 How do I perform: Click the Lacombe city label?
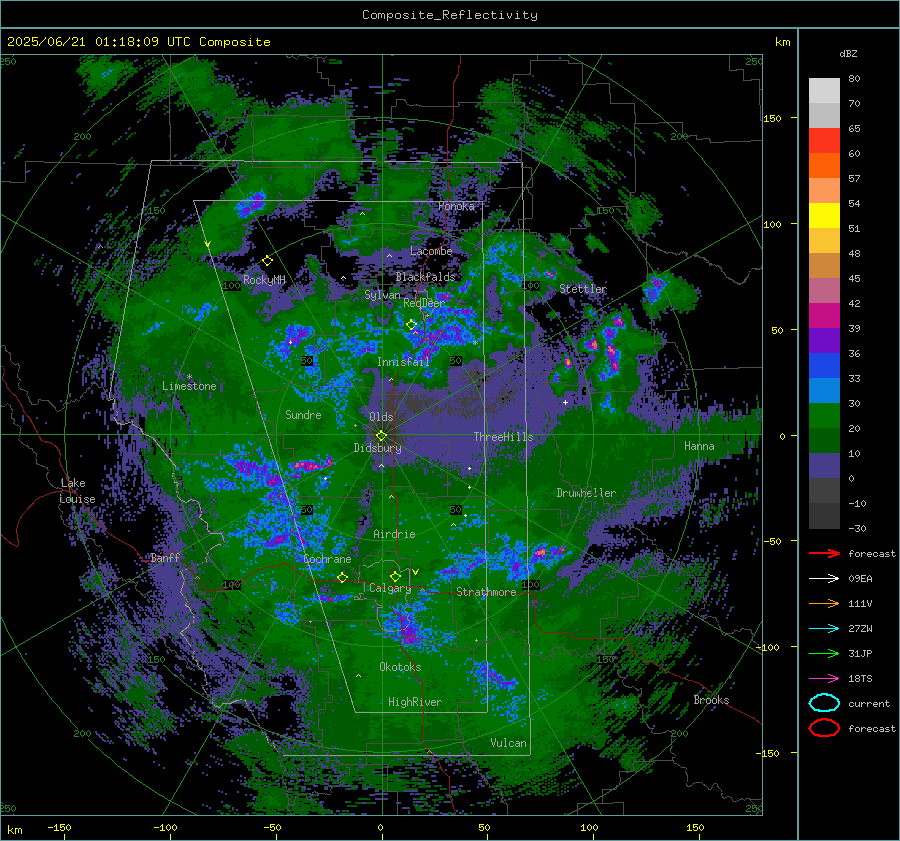click(x=431, y=251)
